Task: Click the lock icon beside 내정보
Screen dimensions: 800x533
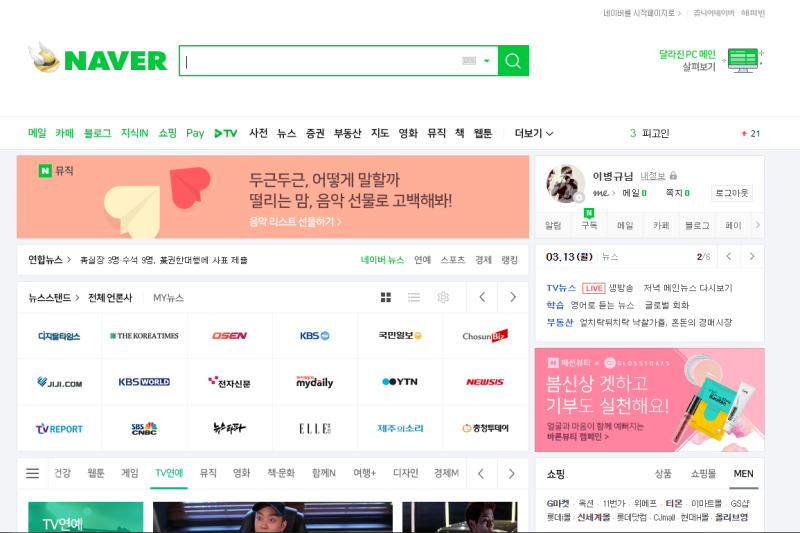Action: [x=673, y=176]
